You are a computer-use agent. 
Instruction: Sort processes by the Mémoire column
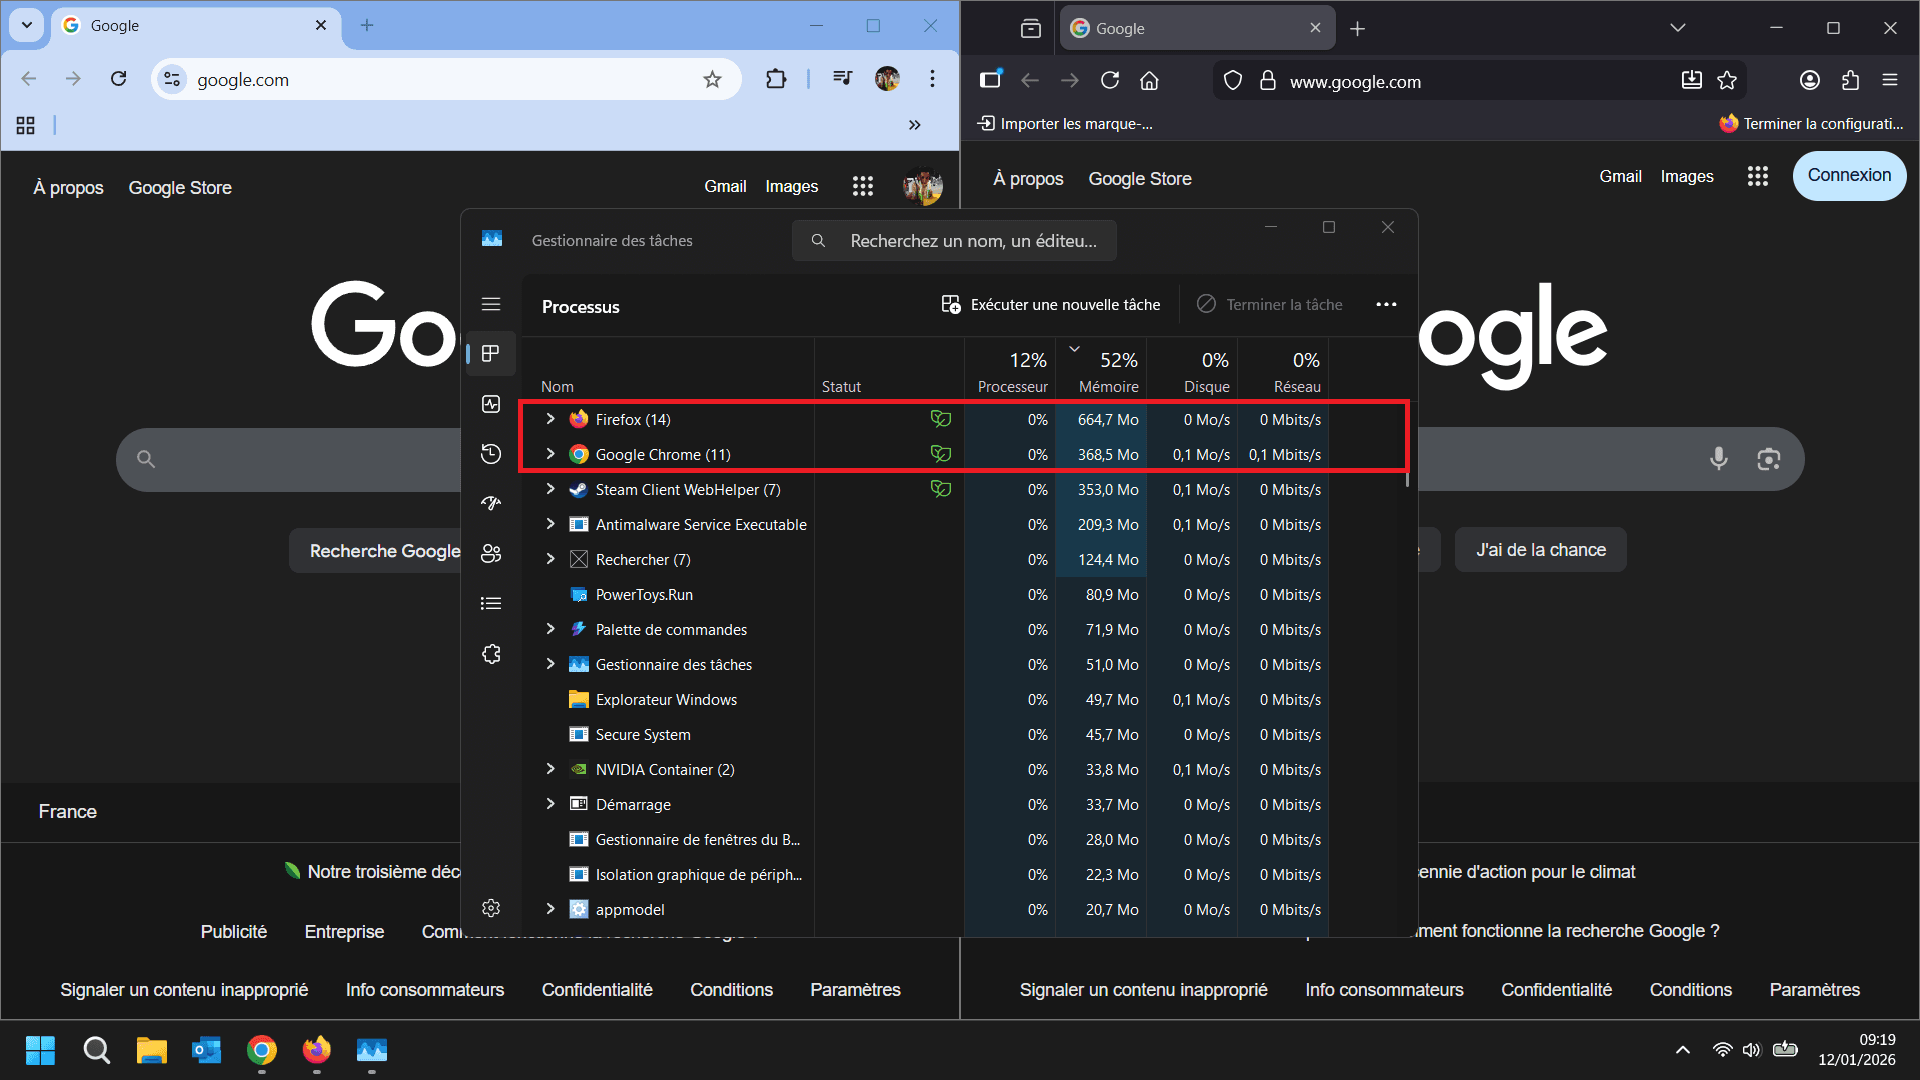(x=1110, y=368)
